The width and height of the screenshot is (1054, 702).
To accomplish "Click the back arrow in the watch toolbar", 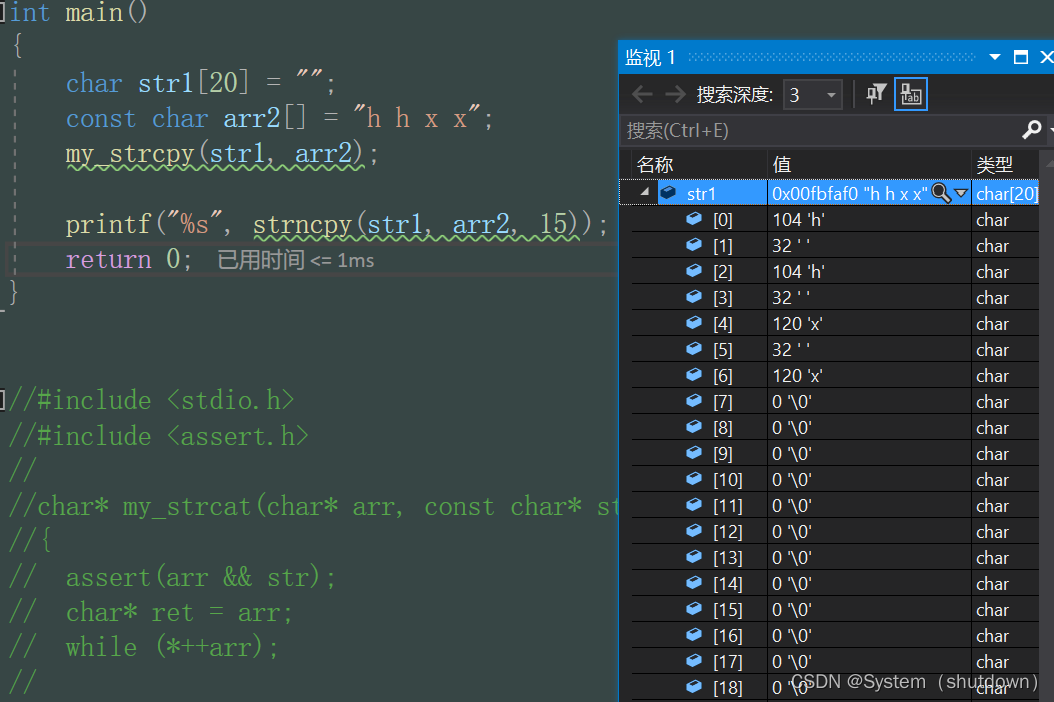I will (x=642, y=95).
